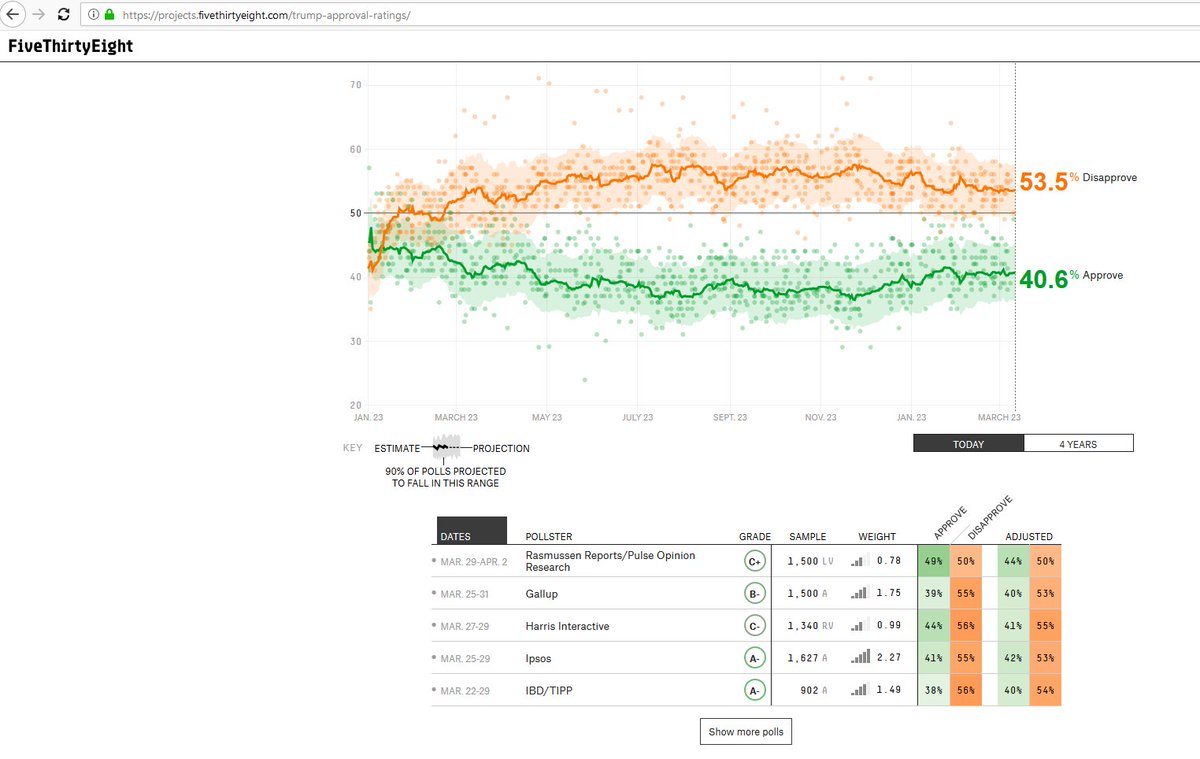The height and width of the screenshot is (759, 1200).
Task: Click the 1,627 A sample value
Action: [x=807, y=658]
